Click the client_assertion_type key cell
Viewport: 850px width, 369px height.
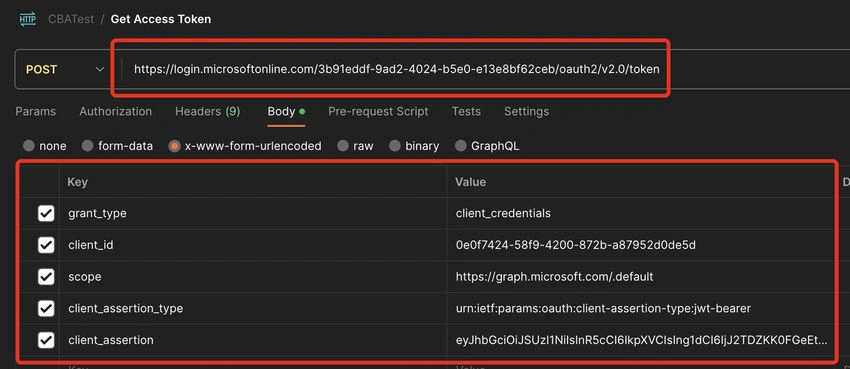point(253,309)
